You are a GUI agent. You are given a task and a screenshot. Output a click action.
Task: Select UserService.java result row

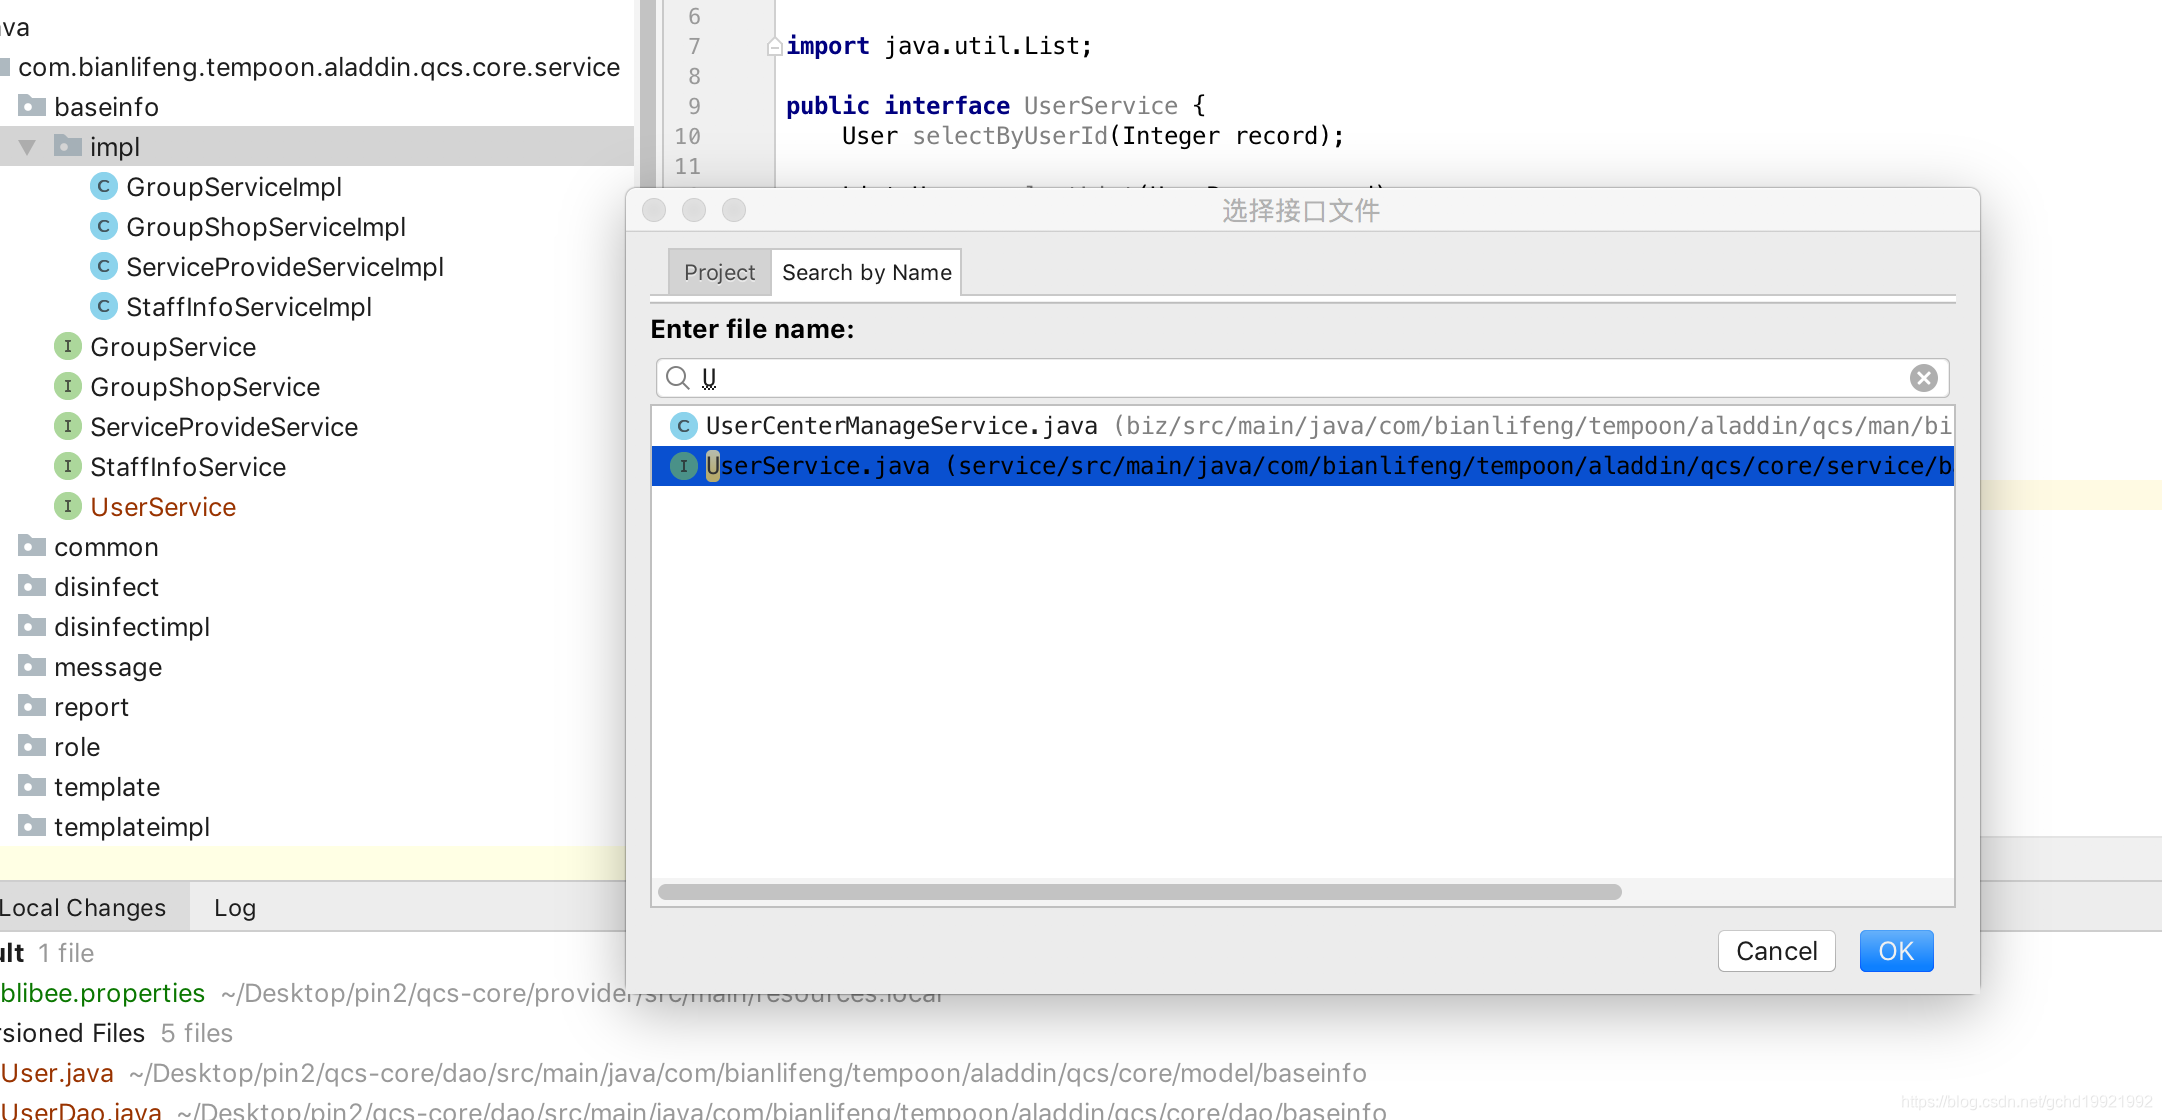(x=1302, y=466)
